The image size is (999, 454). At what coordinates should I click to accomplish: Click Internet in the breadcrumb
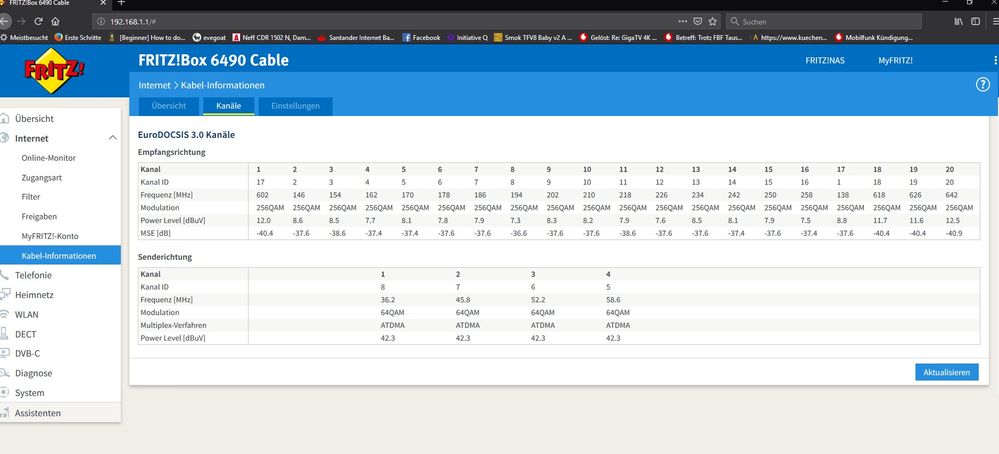click(x=154, y=85)
